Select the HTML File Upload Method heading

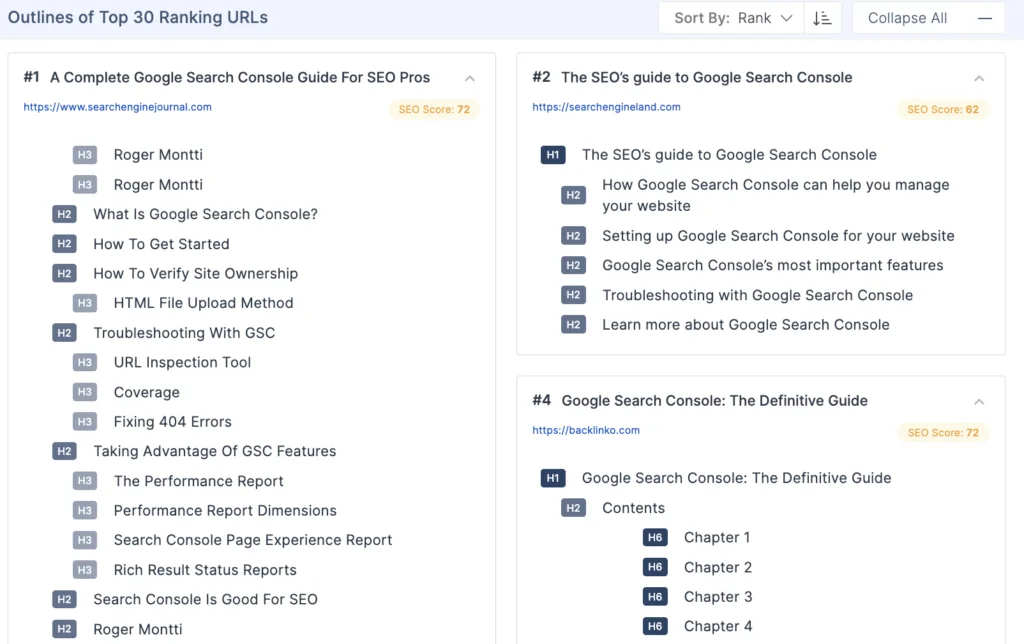click(x=203, y=303)
